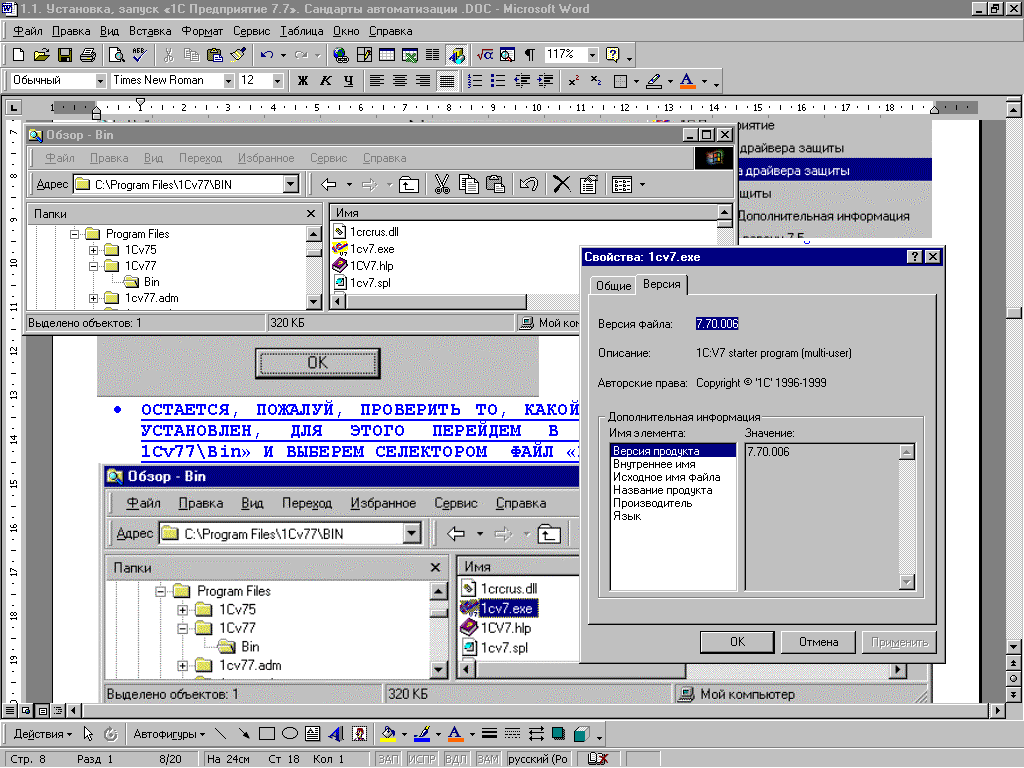Toggle italic К formatting
Image resolution: width=1024 pixels, height=768 pixels.
(x=325, y=80)
